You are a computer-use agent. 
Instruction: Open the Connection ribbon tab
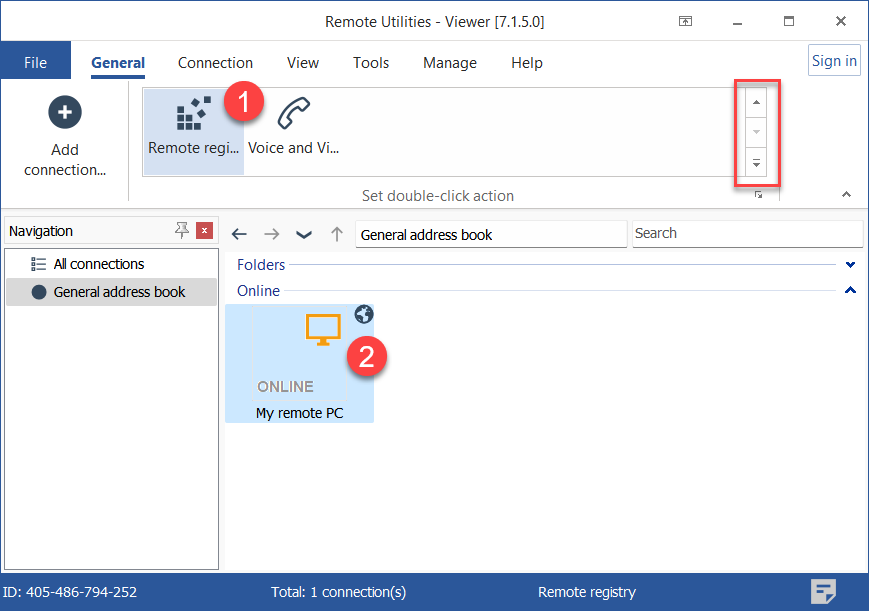click(215, 63)
